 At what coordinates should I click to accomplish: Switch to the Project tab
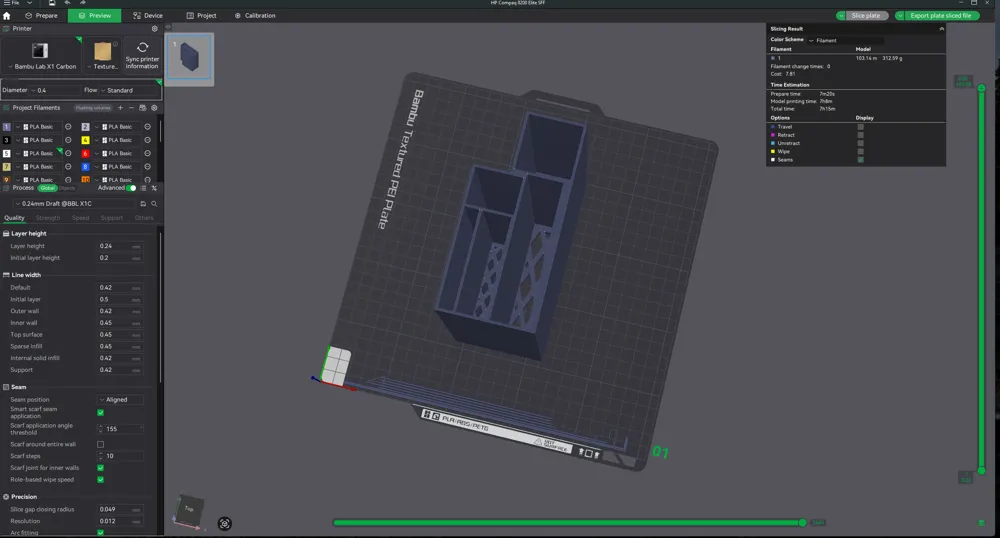point(201,15)
